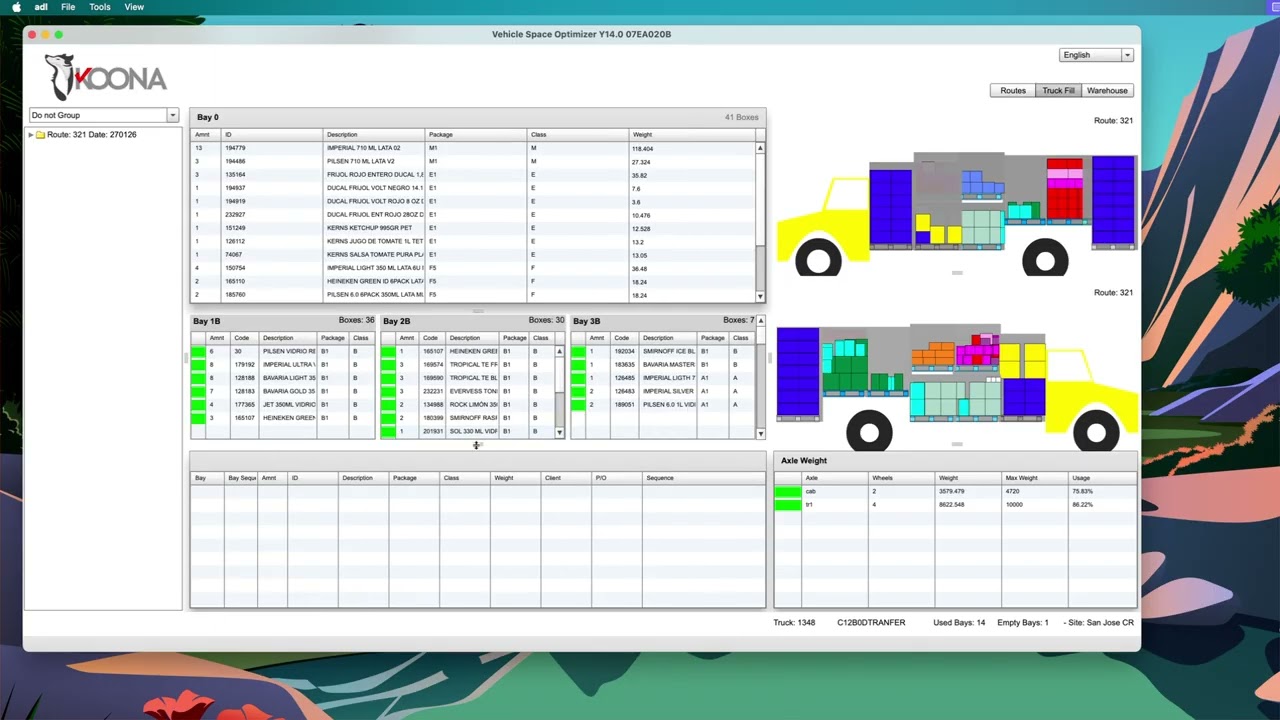Sort Bay 0 table by ID column
Image resolution: width=1280 pixels, height=720 pixels.
coord(272,134)
